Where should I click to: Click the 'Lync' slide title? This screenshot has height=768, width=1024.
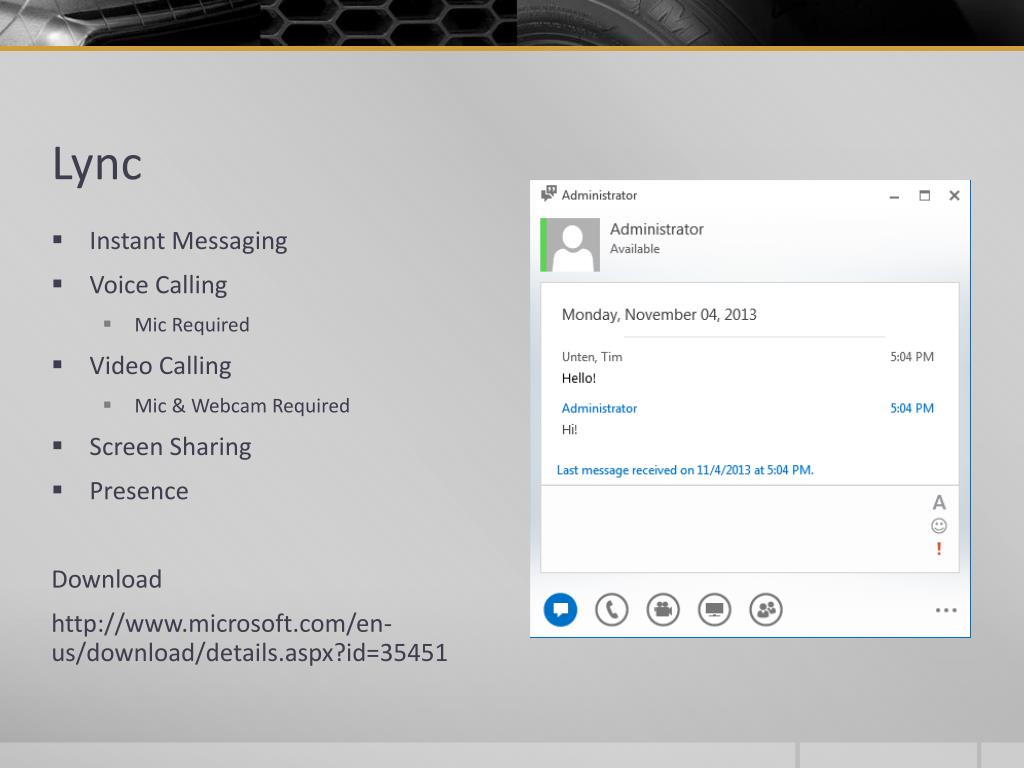(x=97, y=164)
